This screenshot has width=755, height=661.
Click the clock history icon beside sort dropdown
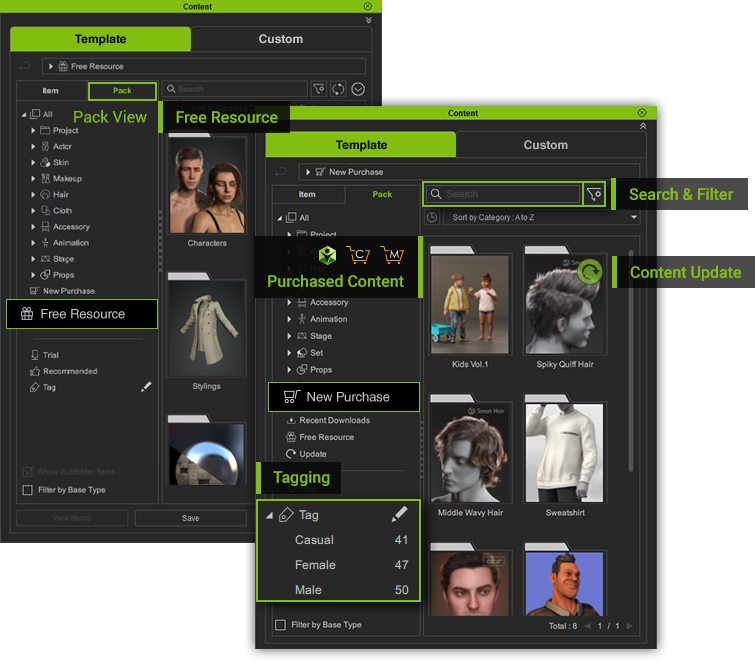coord(432,217)
